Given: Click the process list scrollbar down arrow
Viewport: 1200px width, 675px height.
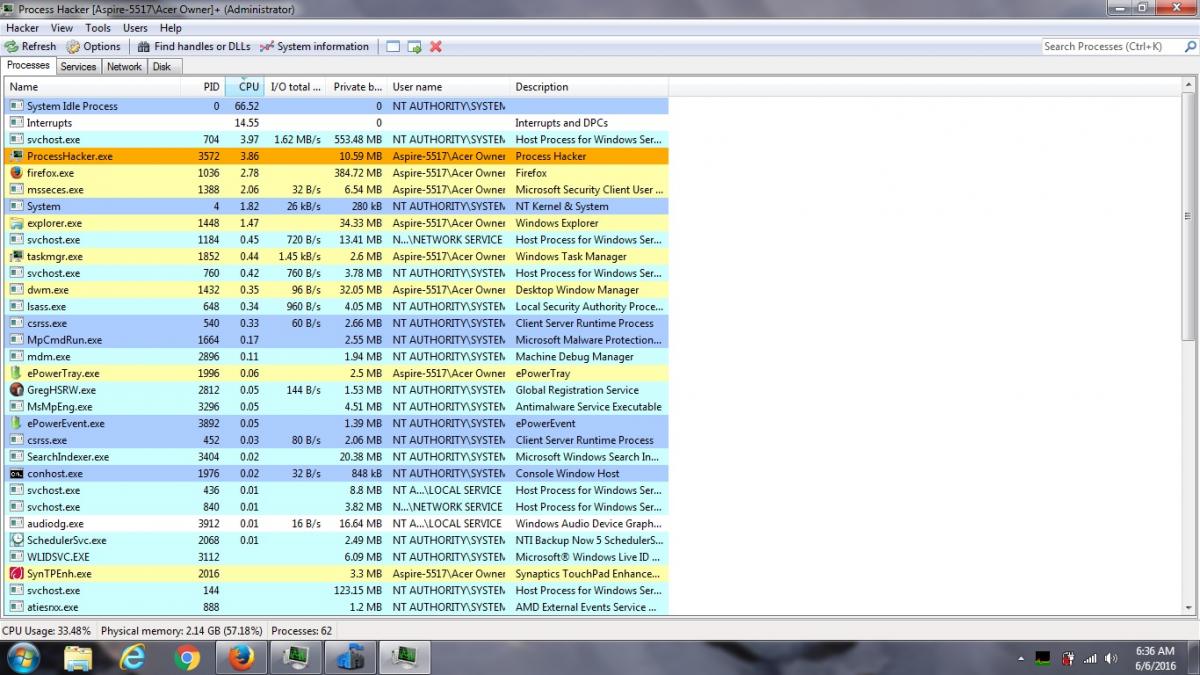Looking at the screenshot, I should pos(1188,607).
